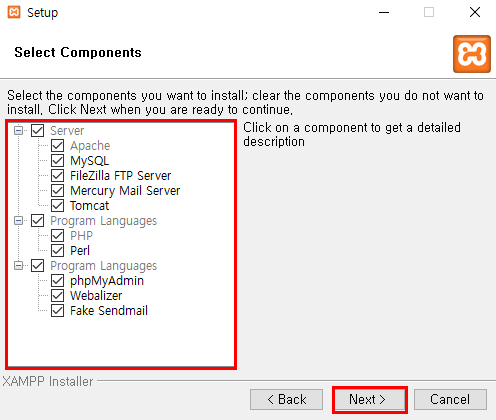Uncheck the Perl component
Screen dimensions: 496x420
click(x=57, y=250)
